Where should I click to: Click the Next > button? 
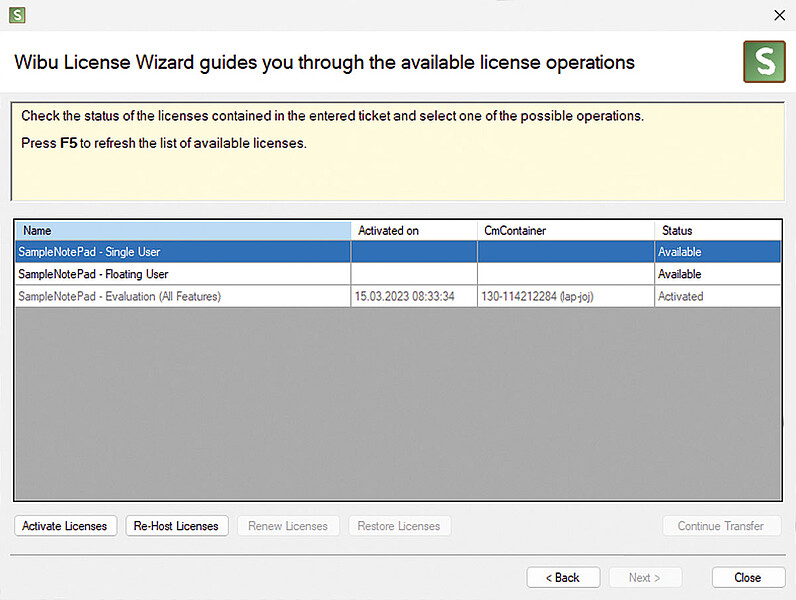click(x=645, y=578)
